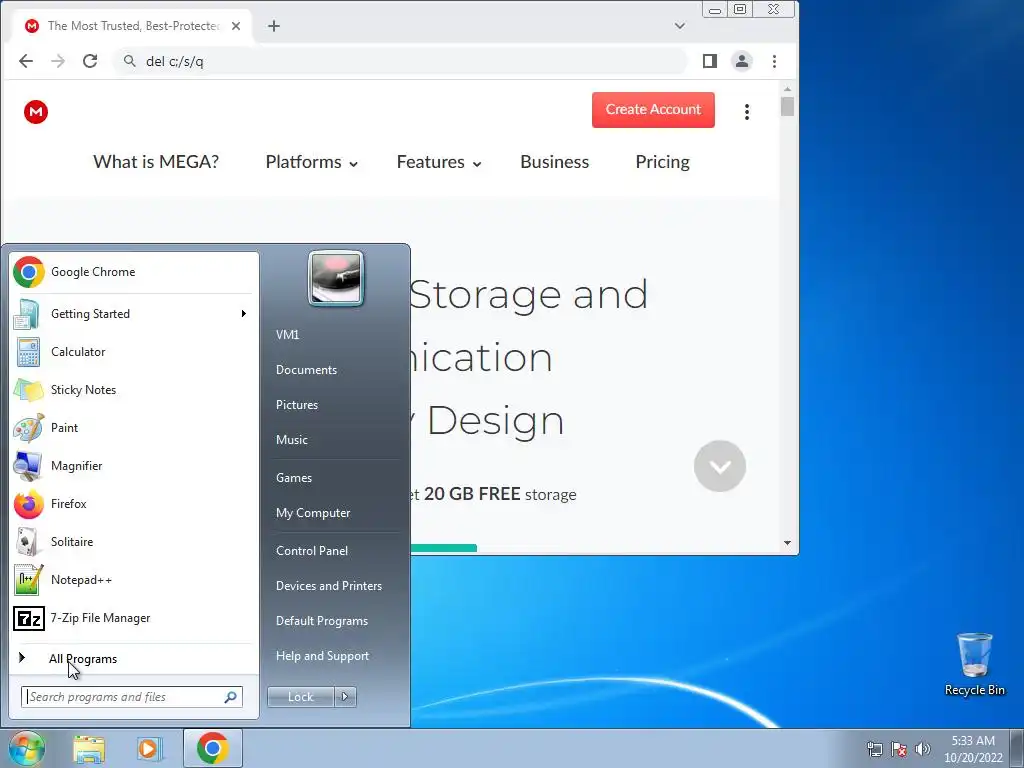The height and width of the screenshot is (768, 1024).
Task: Open Business link on MEGA
Action: tap(554, 162)
